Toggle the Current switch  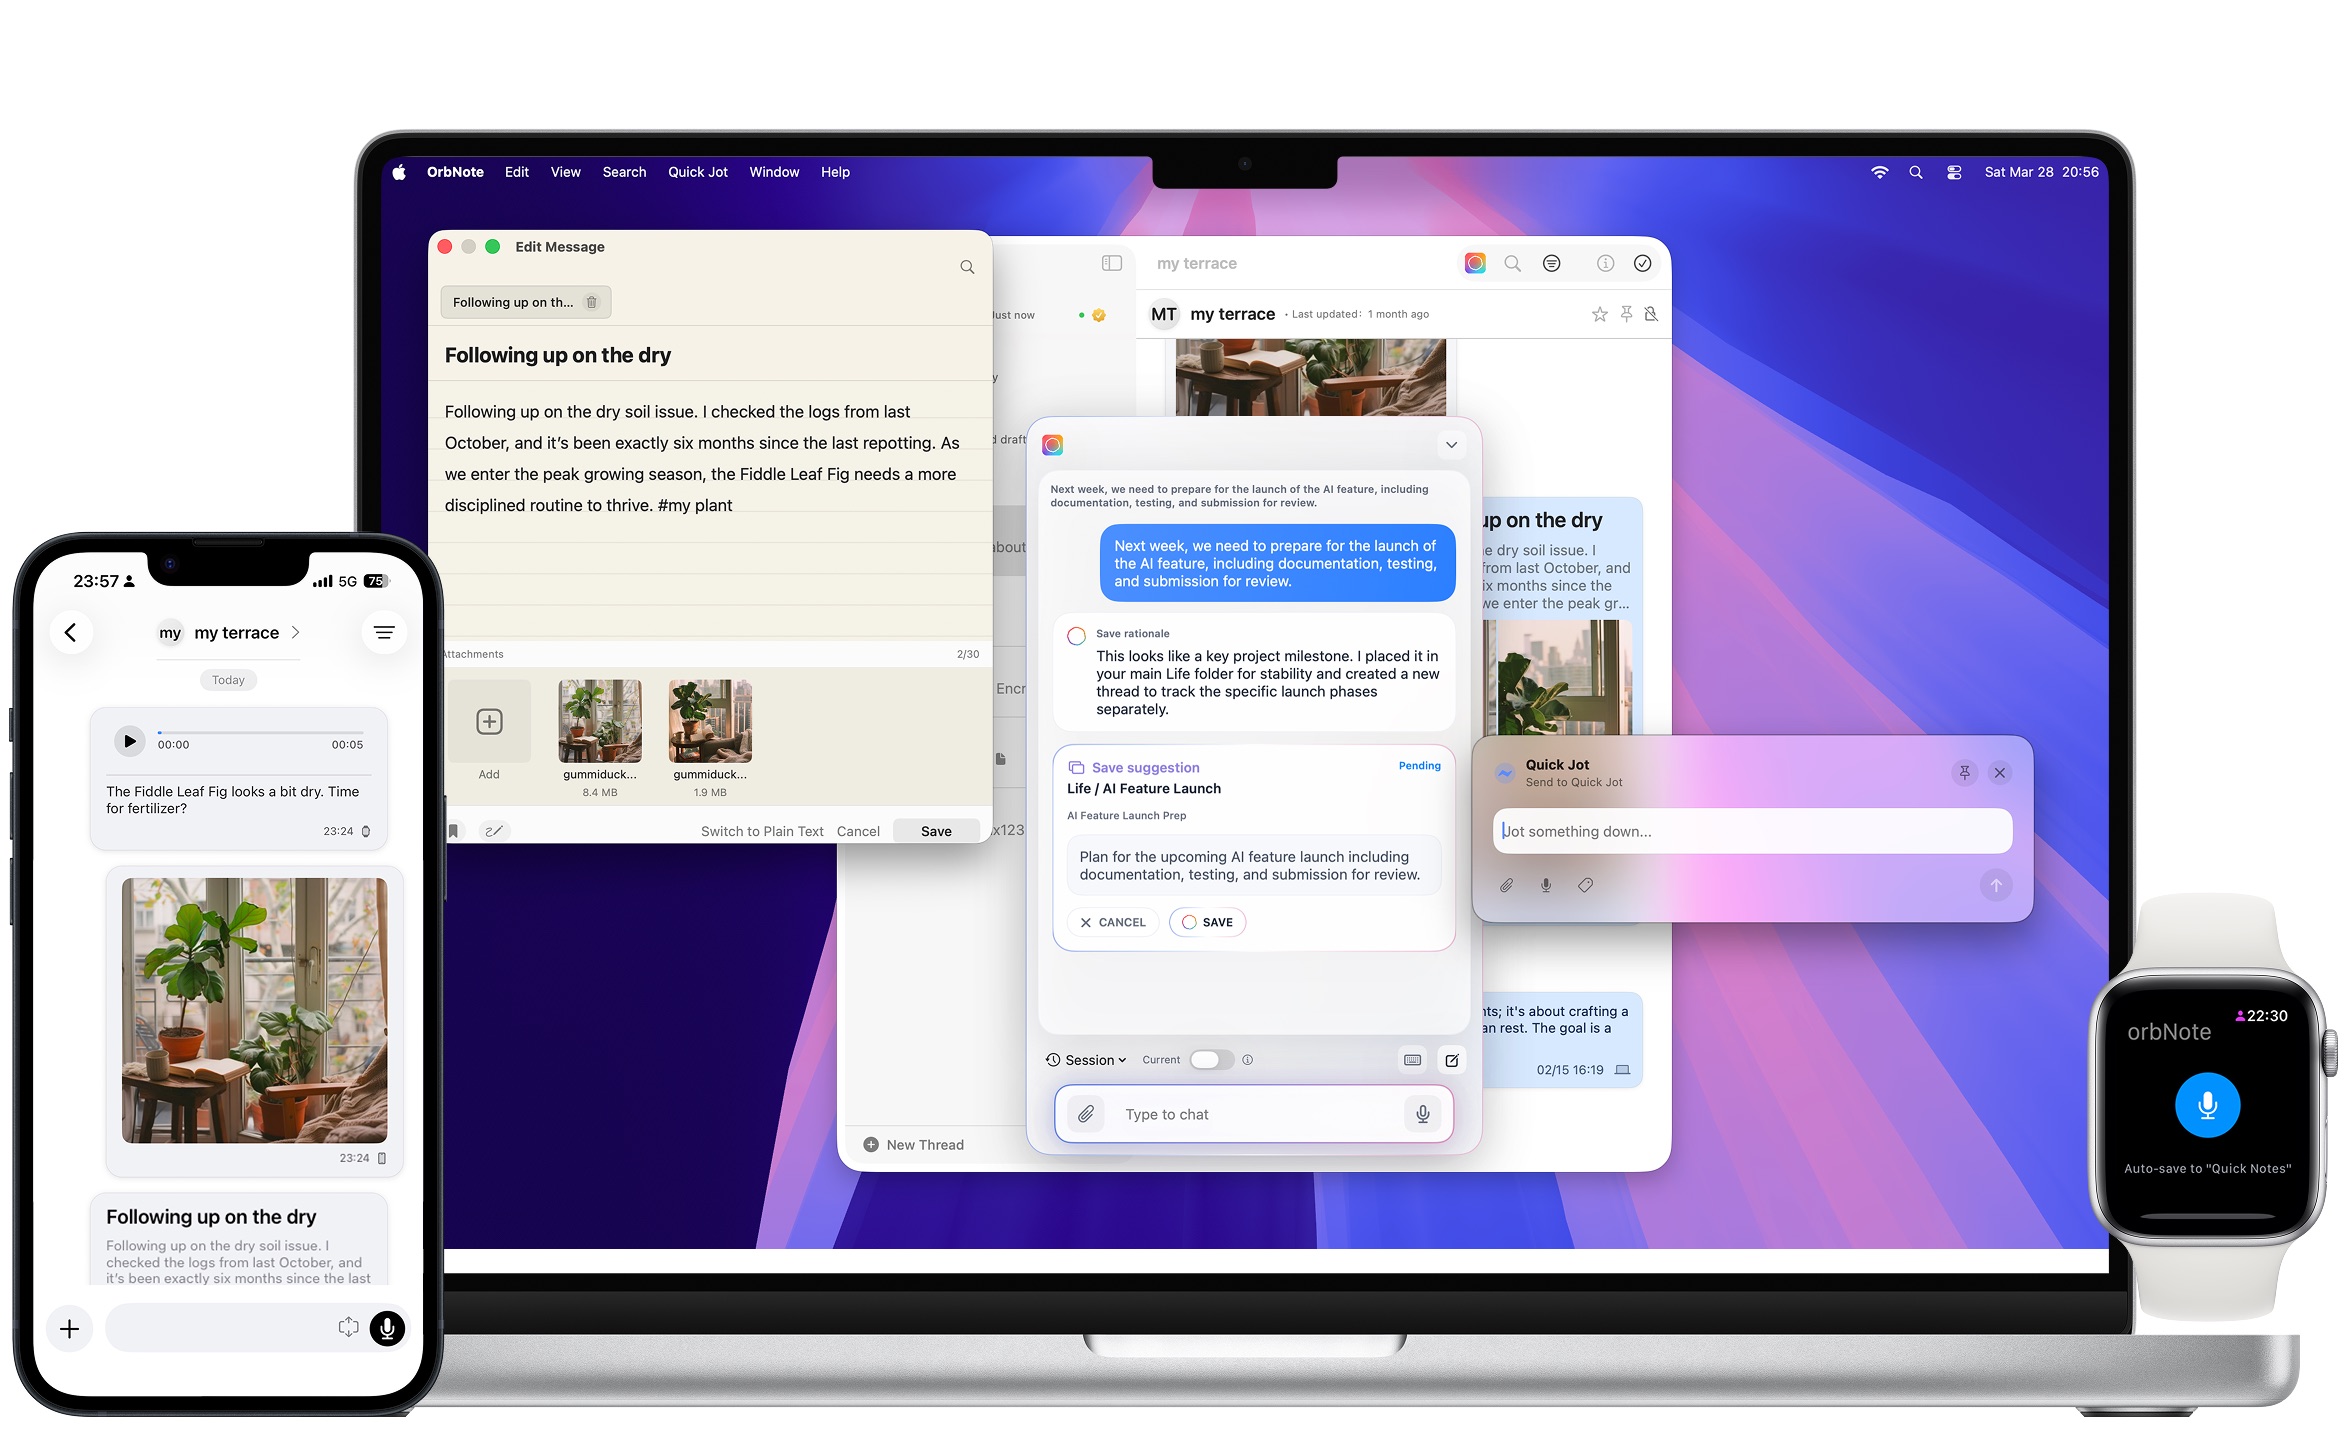point(1211,1060)
